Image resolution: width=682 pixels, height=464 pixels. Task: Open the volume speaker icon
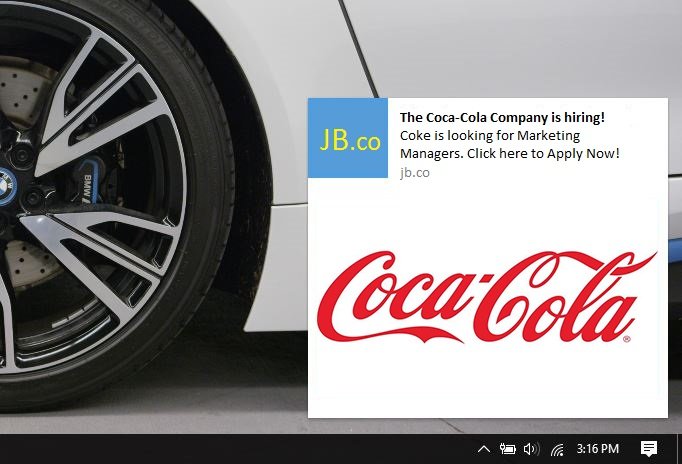tap(531, 449)
